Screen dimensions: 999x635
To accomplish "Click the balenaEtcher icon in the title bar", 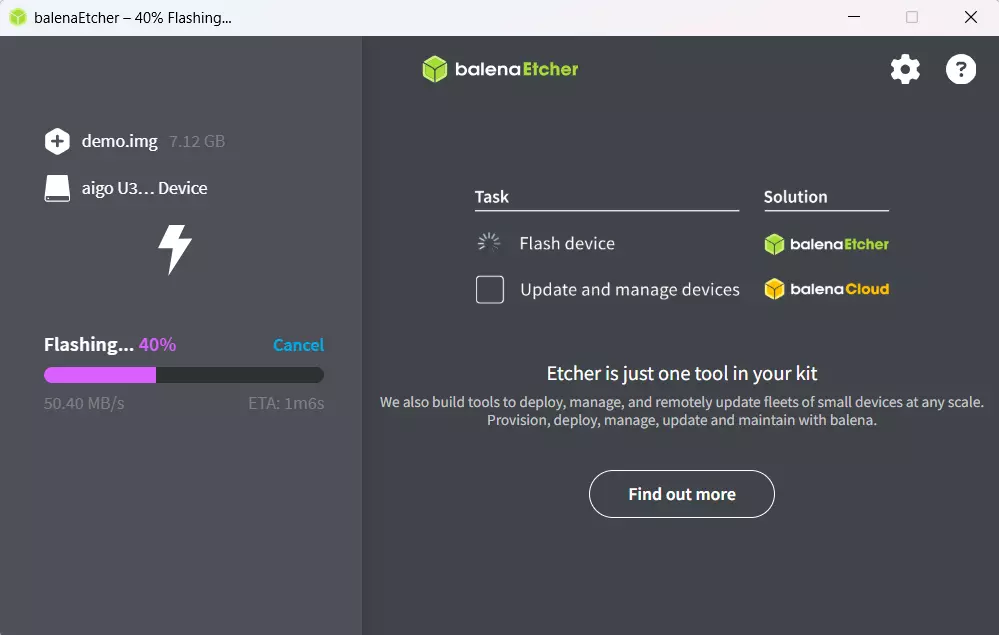I will (x=17, y=17).
